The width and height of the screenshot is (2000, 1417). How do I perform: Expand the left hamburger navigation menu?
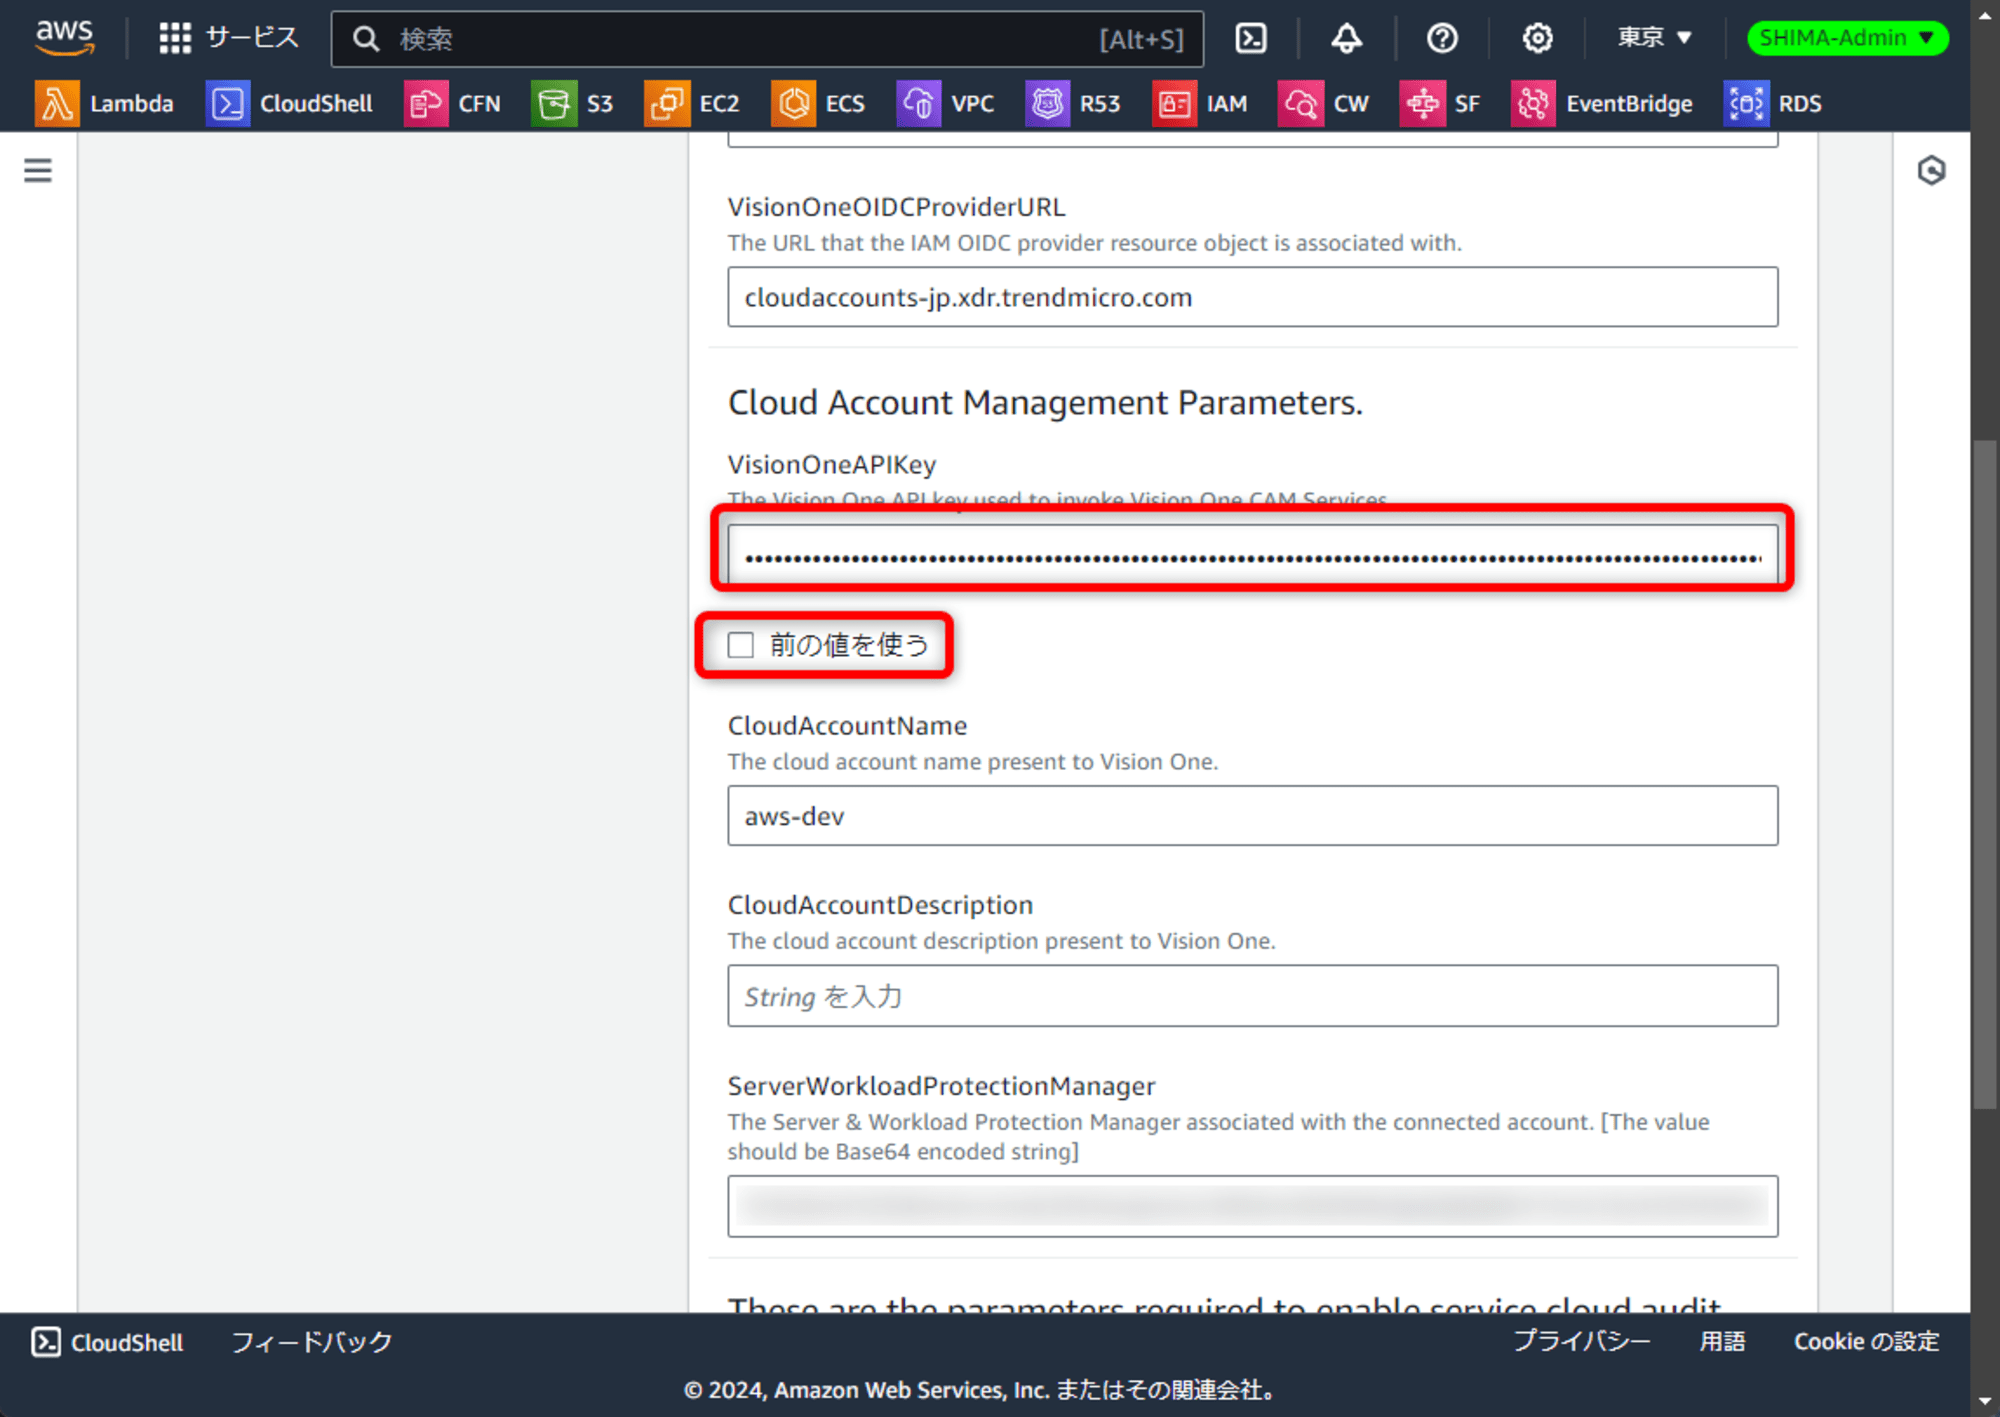pos(38,170)
